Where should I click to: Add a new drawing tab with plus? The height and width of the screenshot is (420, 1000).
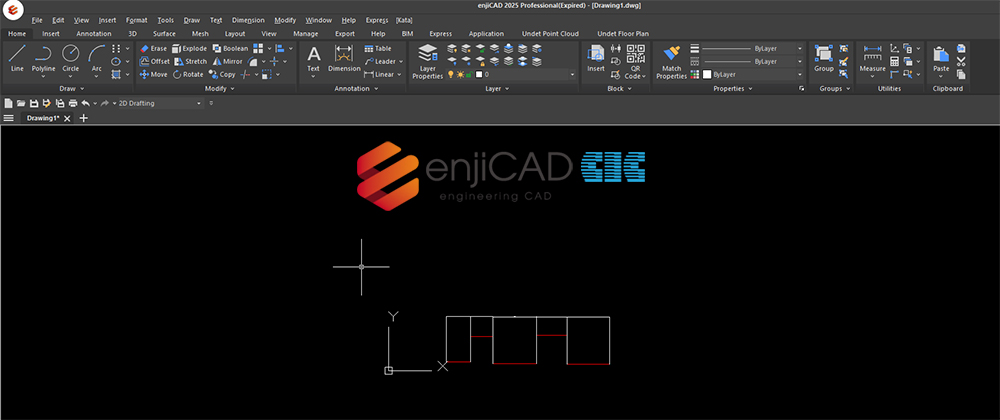[83, 118]
